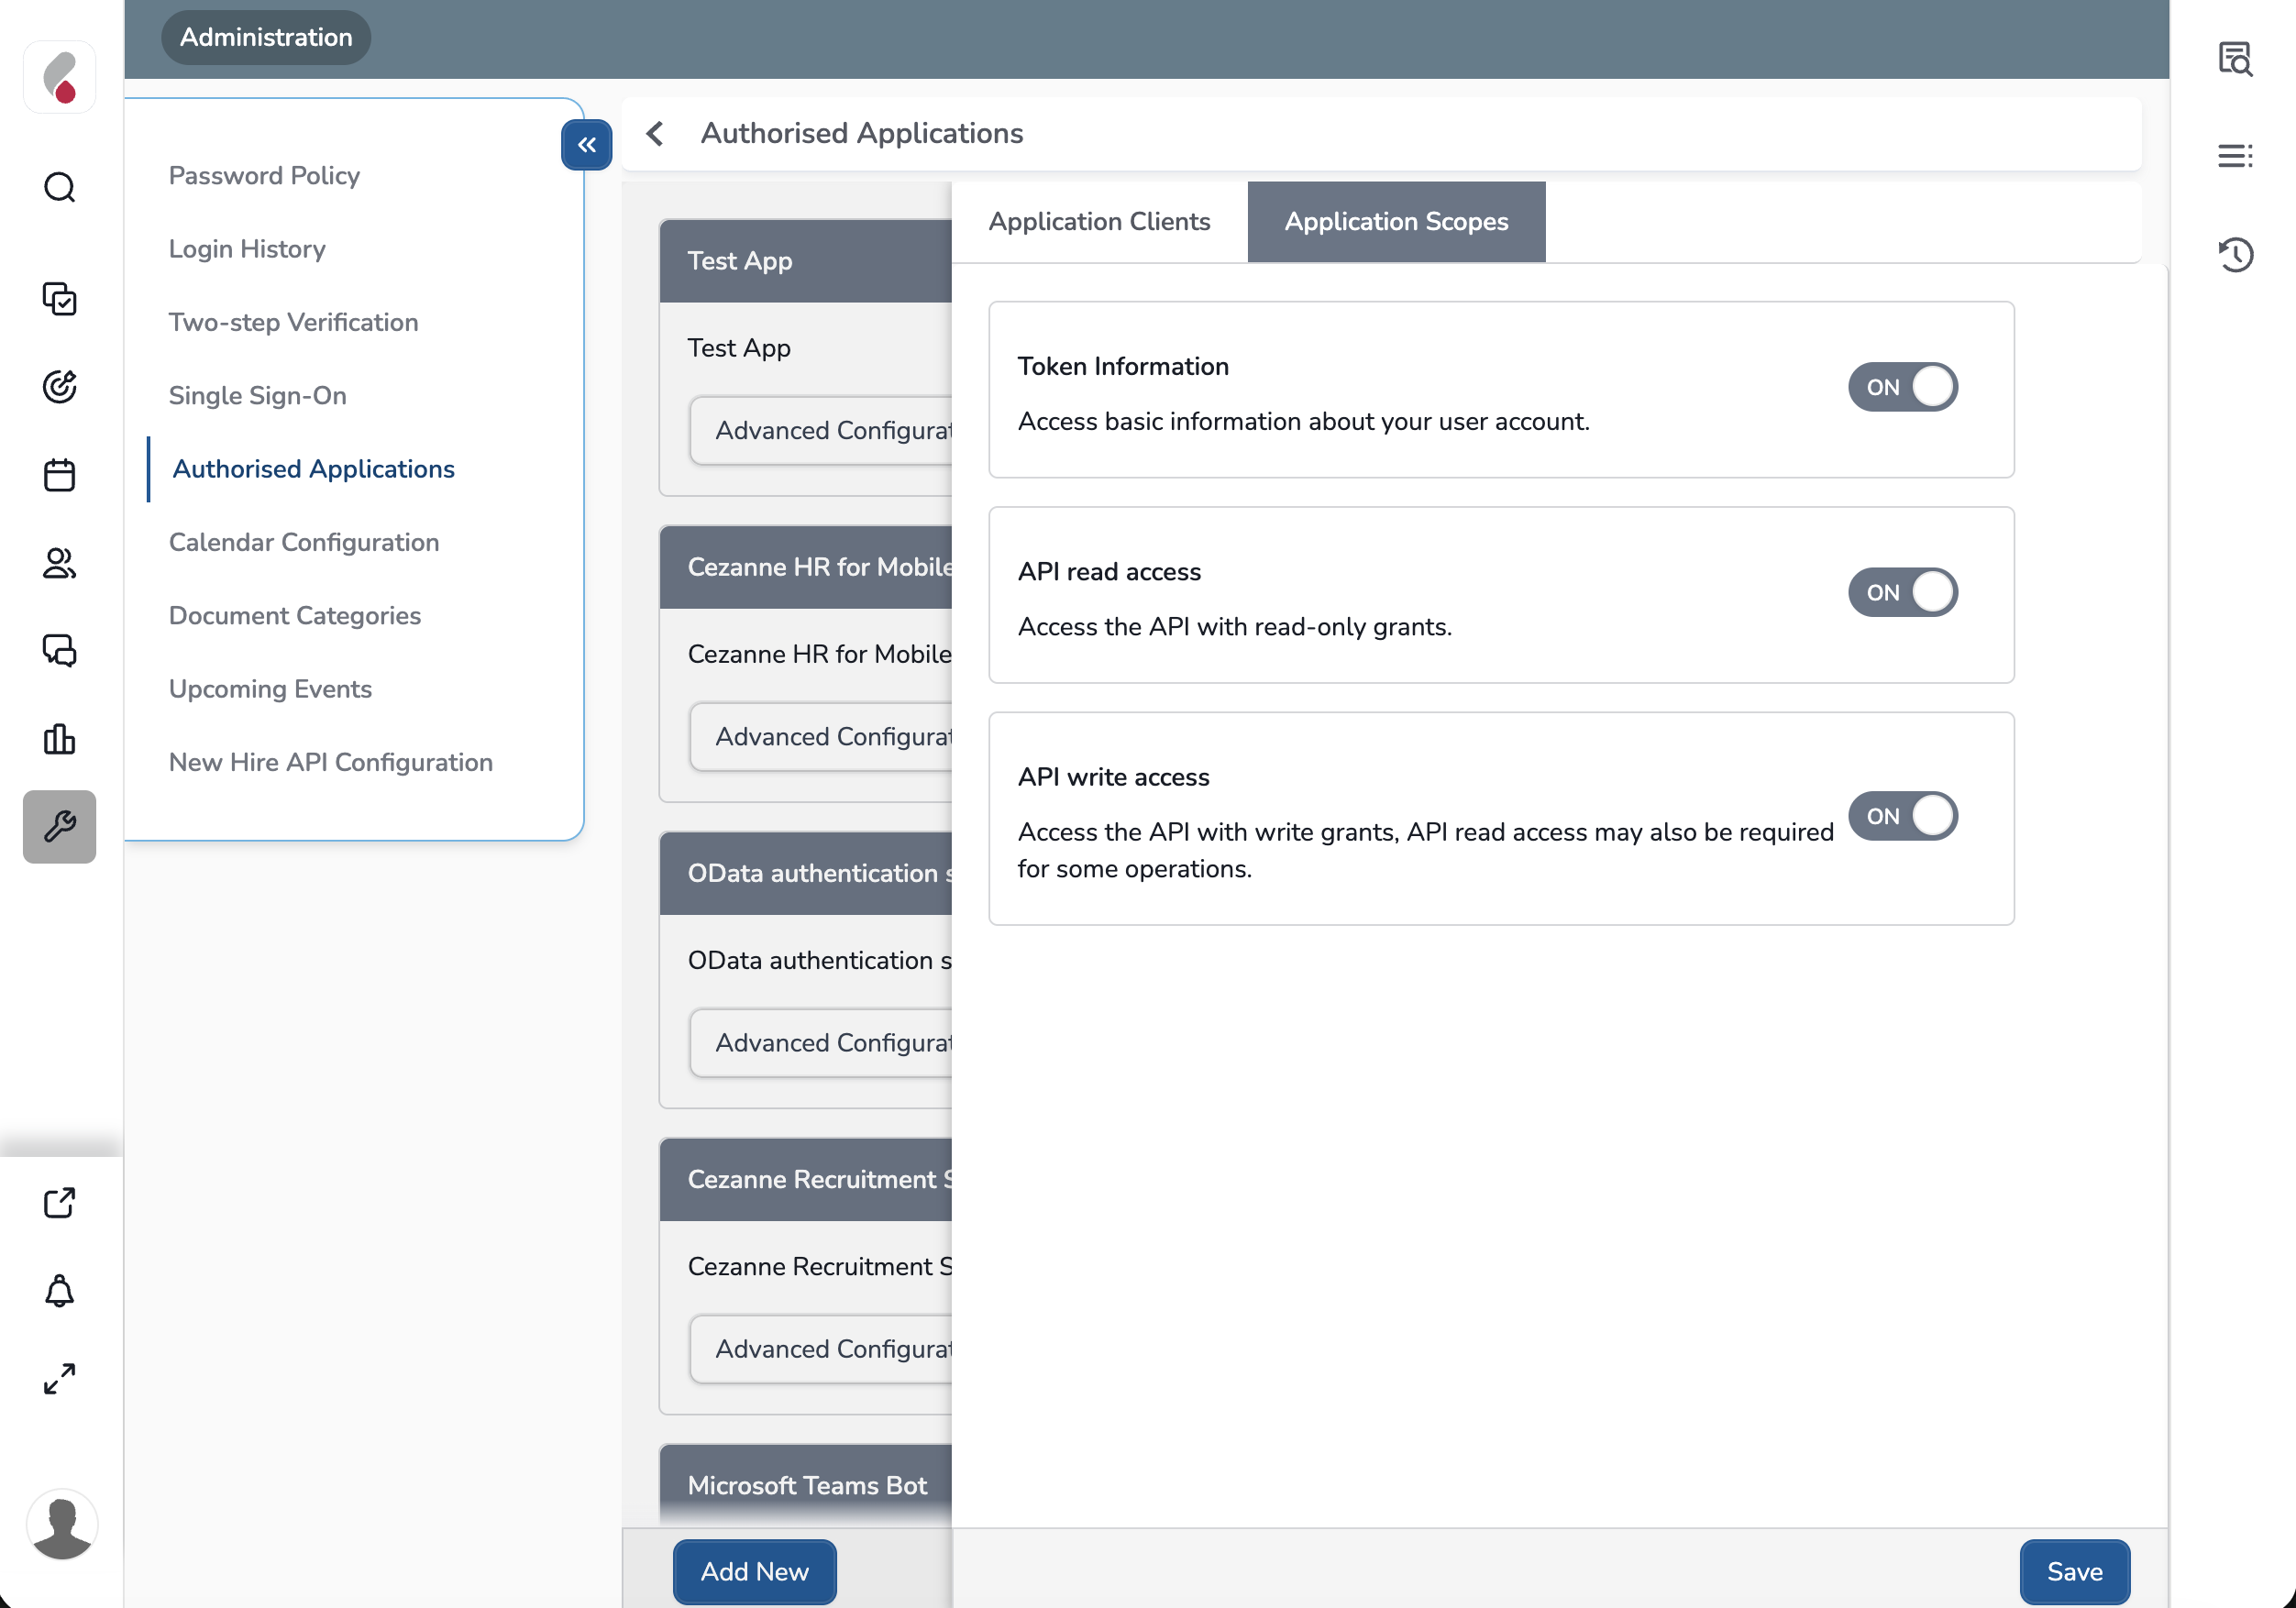Open Single Sign-On menu item
2296x1608 pixels.
tap(257, 395)
